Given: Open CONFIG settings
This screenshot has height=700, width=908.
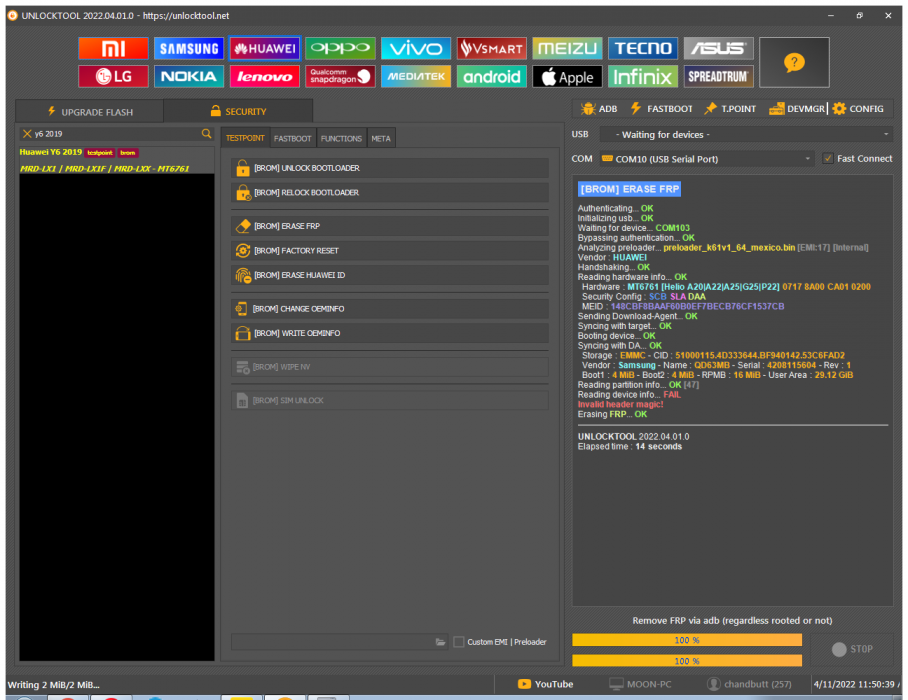Looking at the screenshot, I should click(x=858, y=109).
